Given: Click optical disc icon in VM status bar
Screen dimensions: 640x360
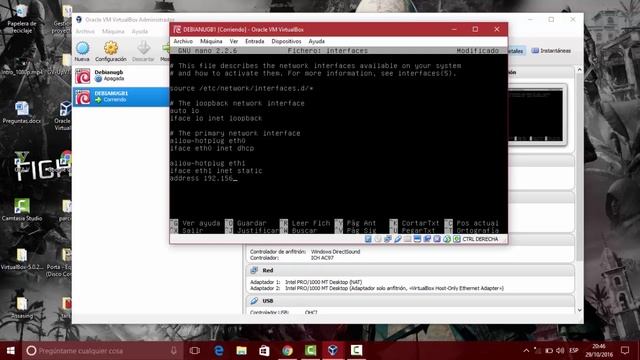Looking at the screenshot, I should 378,239.
